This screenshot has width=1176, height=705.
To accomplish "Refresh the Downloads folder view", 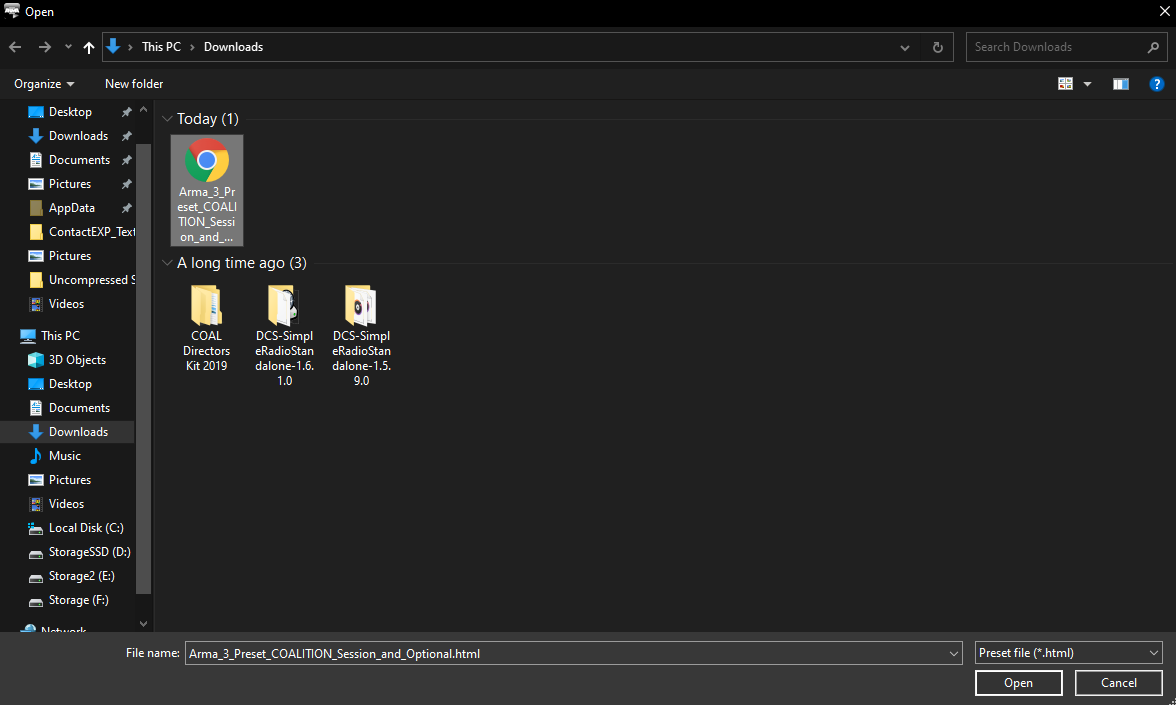I will (x=937, y=47).
